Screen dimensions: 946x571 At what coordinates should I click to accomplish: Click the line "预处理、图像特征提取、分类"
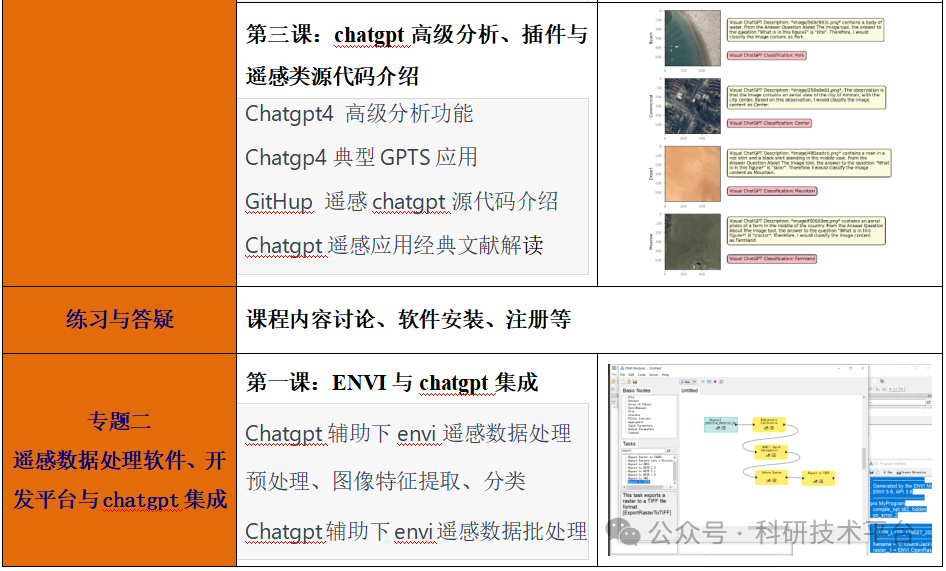tap(386, 481)
